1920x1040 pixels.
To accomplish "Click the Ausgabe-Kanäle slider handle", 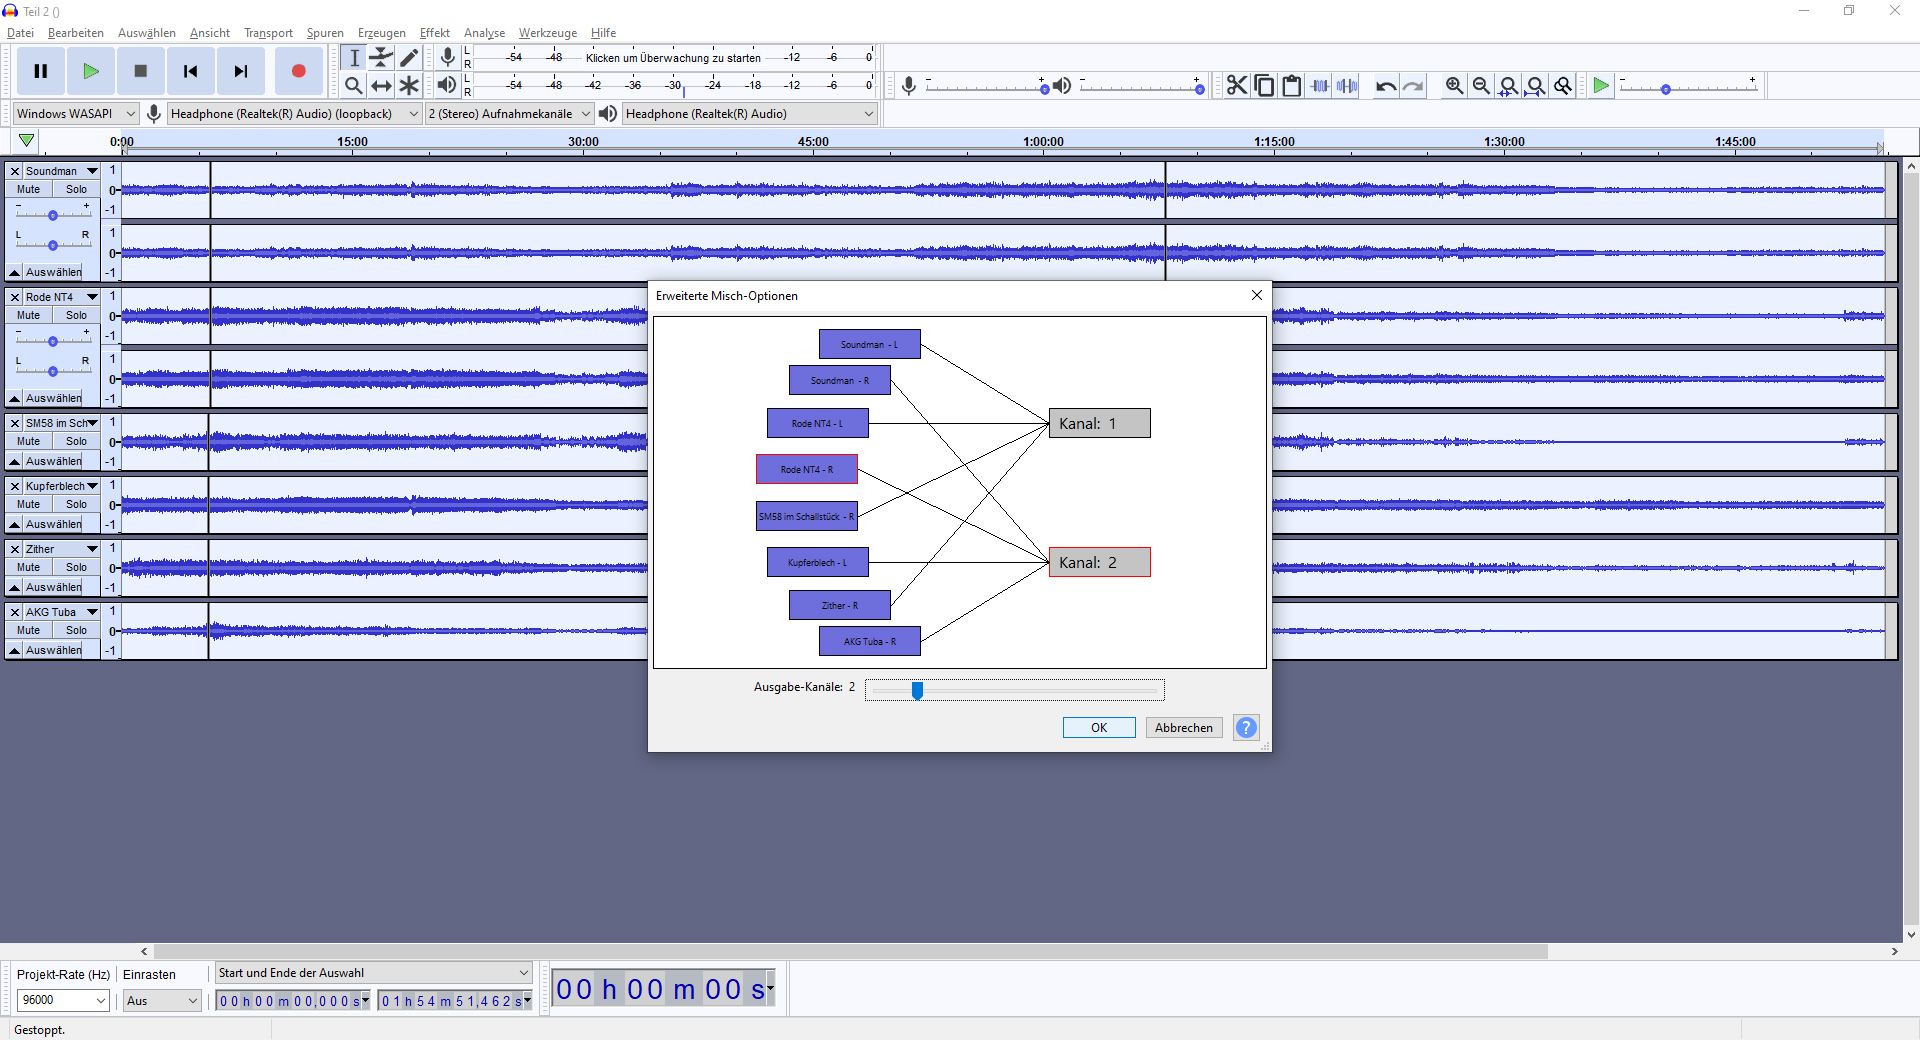I will click(x=917, y=690).
